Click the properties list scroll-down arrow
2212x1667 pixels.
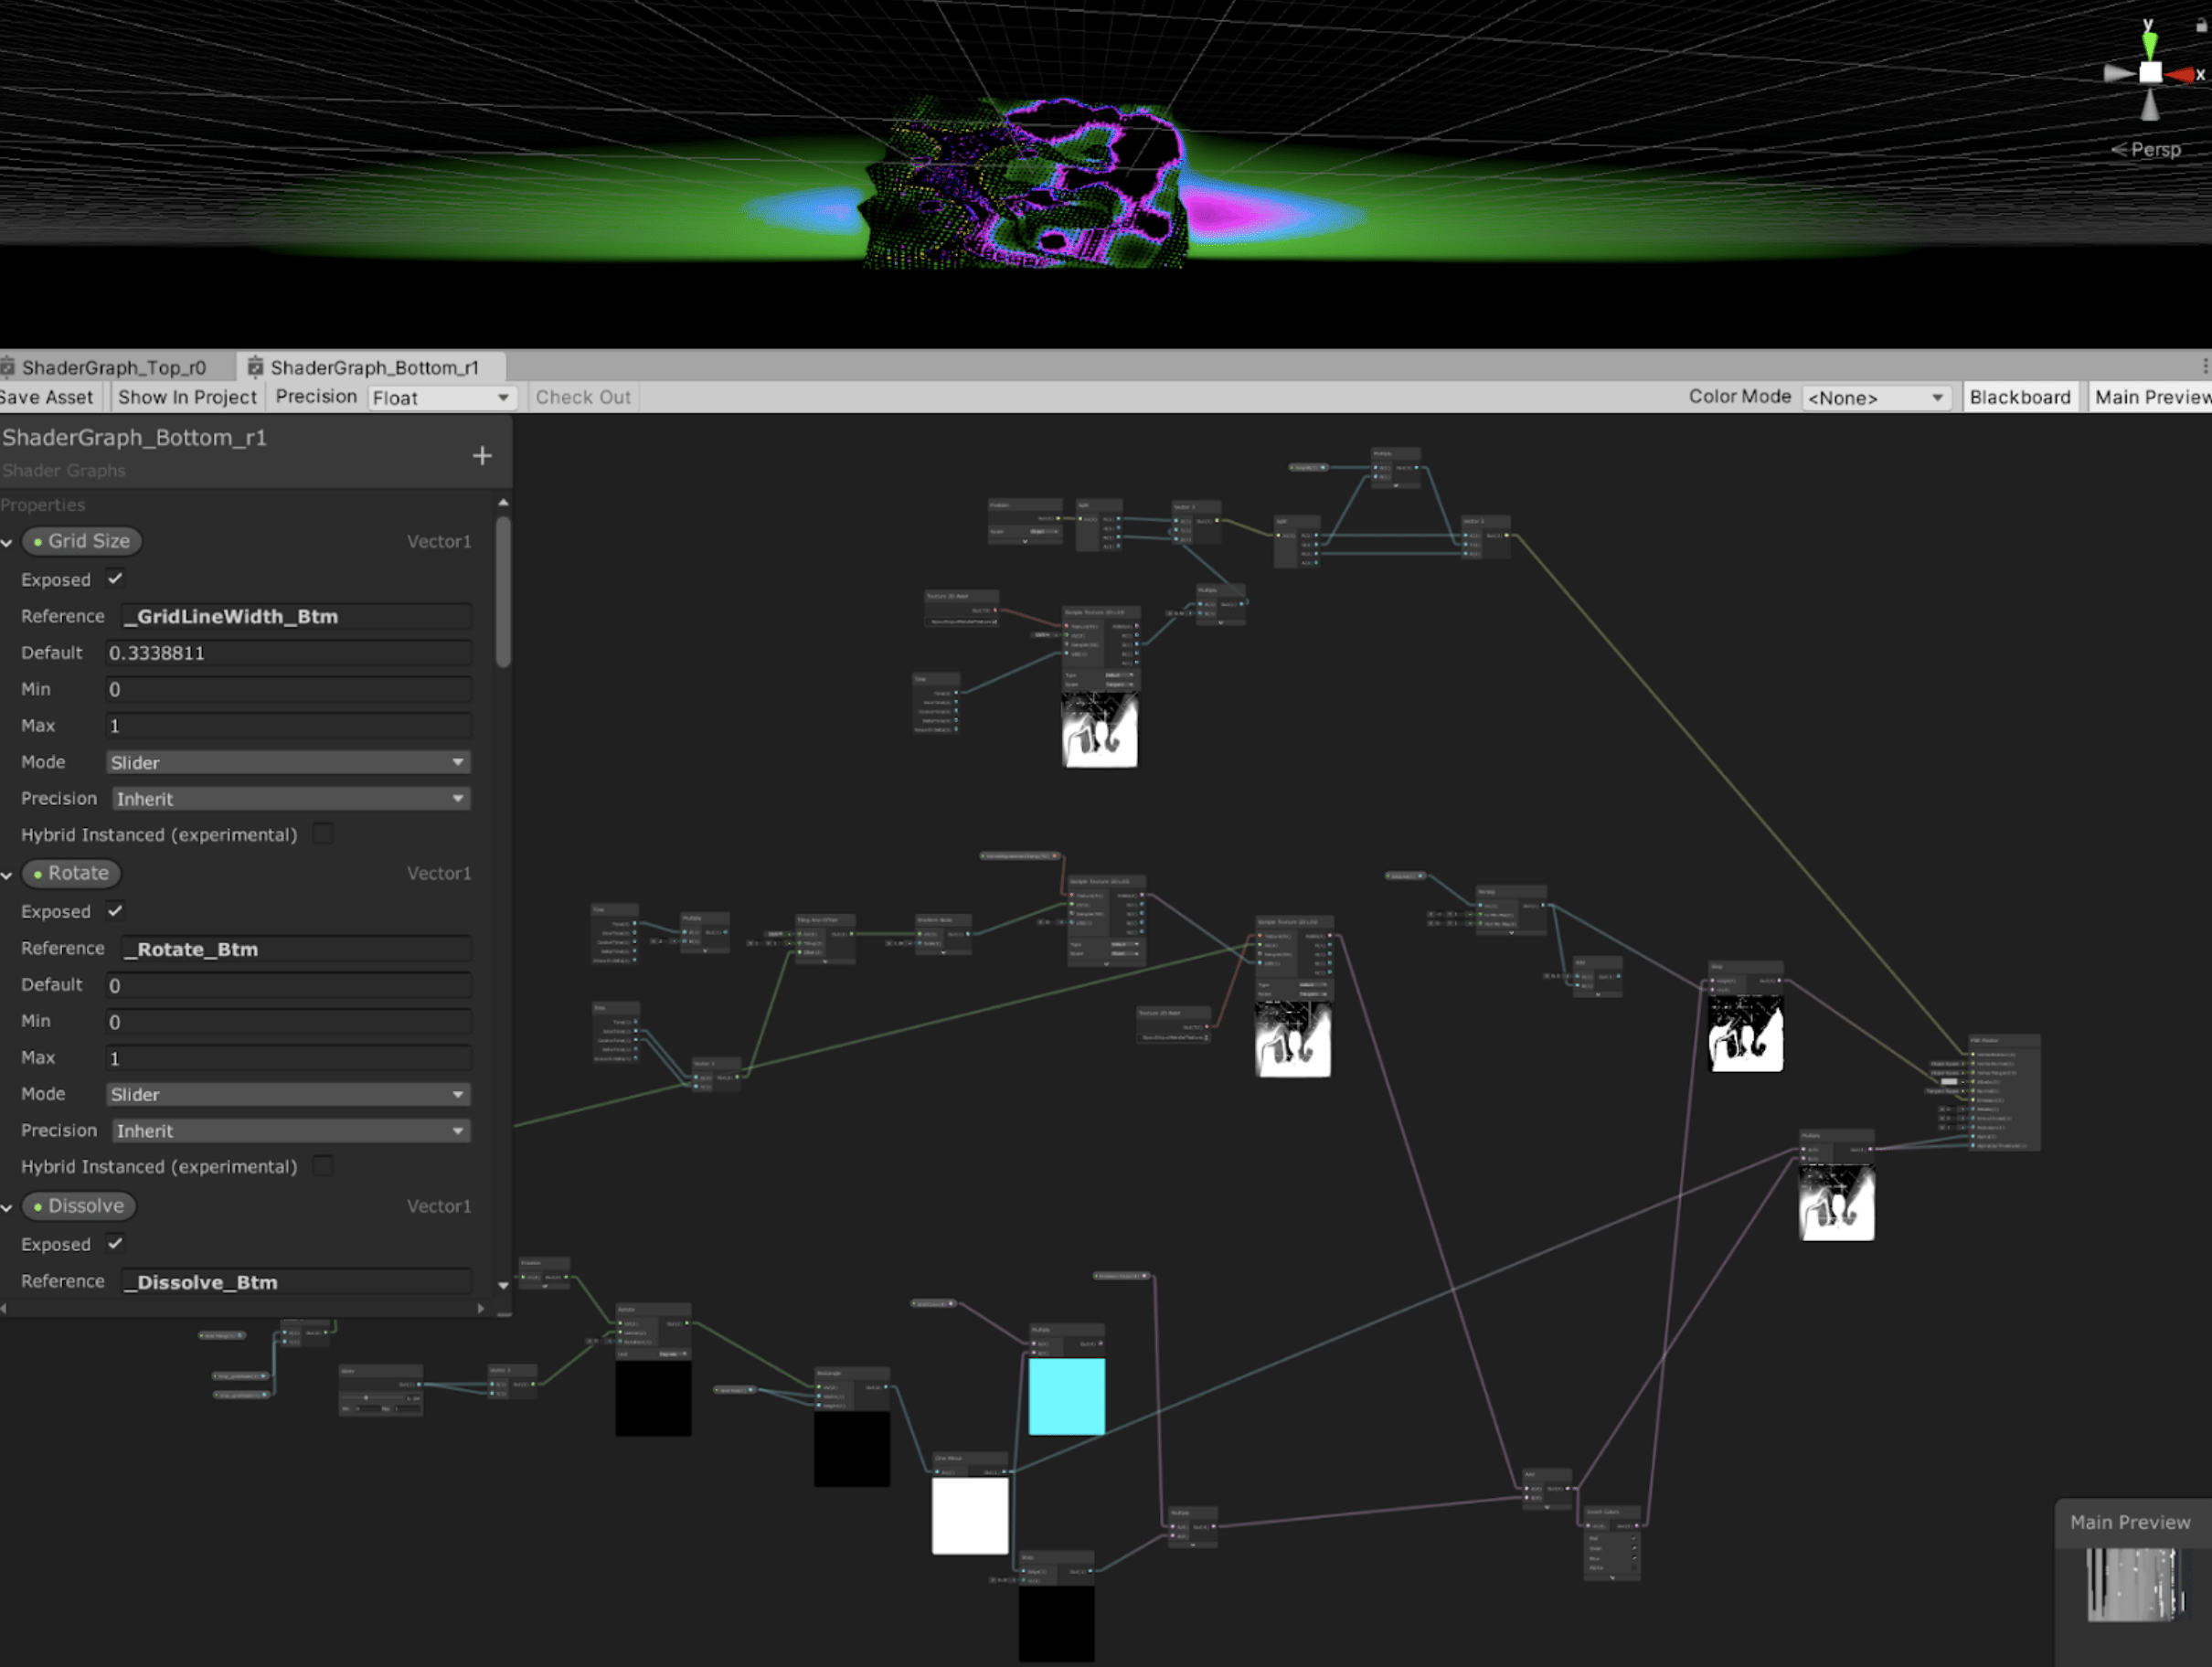[503, 1285]
